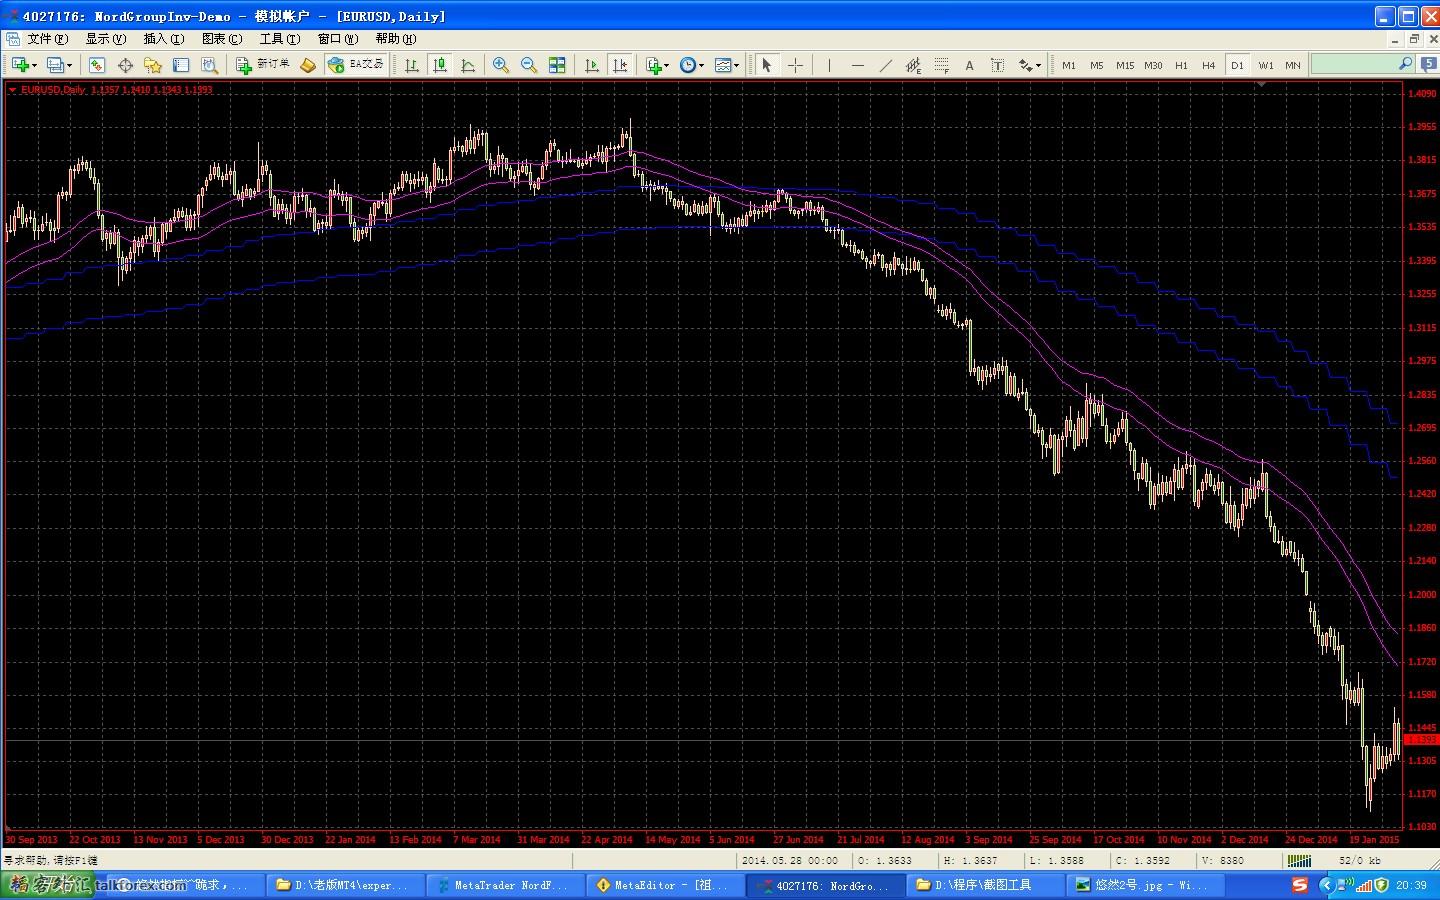This screenshot has width=1440, height=900.
Task: Open the 显示(V) menu
Action: click(105, 39)
